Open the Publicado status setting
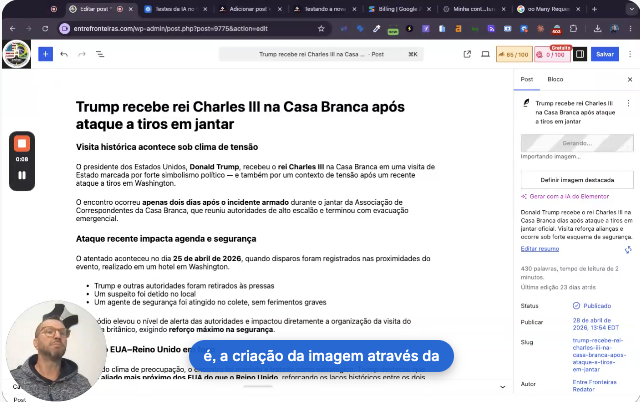Viewport: 640px width, 402px height. tap(592, 306)
